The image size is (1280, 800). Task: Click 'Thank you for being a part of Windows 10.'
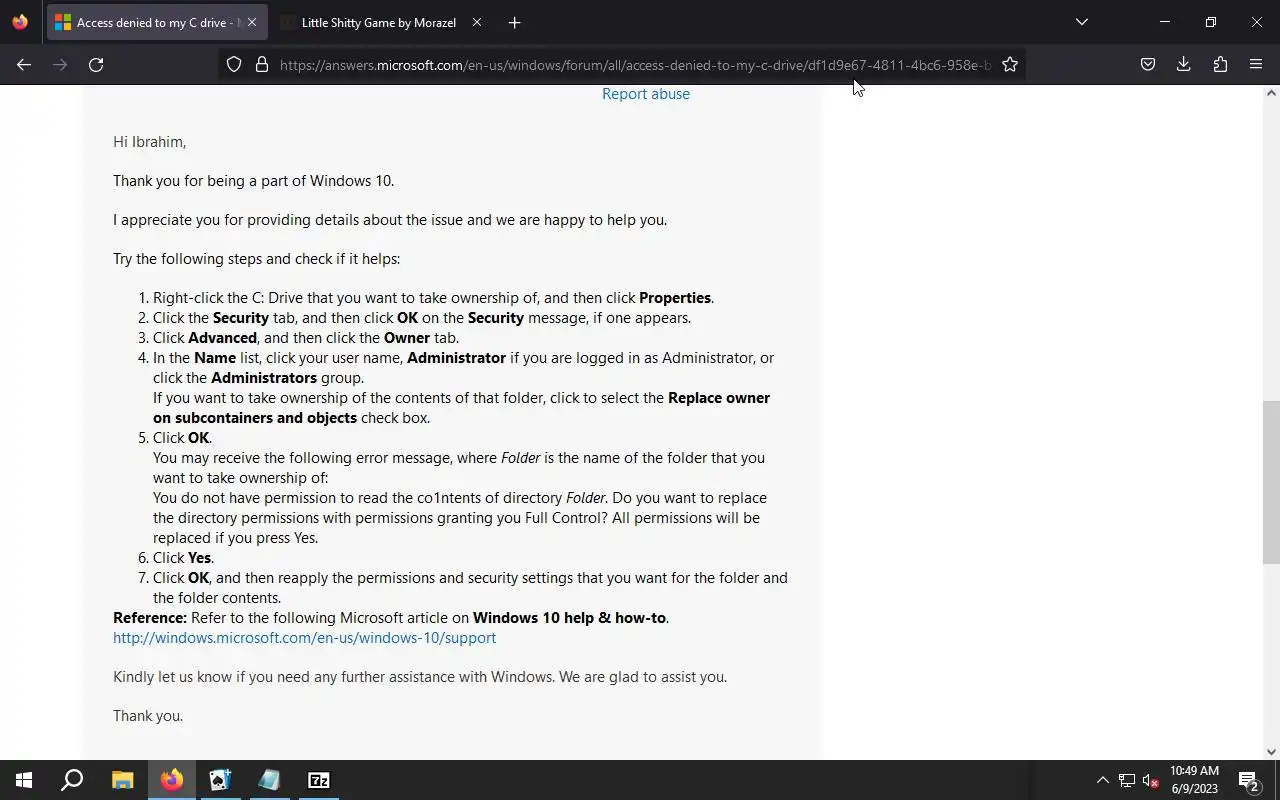click(253, 181)
